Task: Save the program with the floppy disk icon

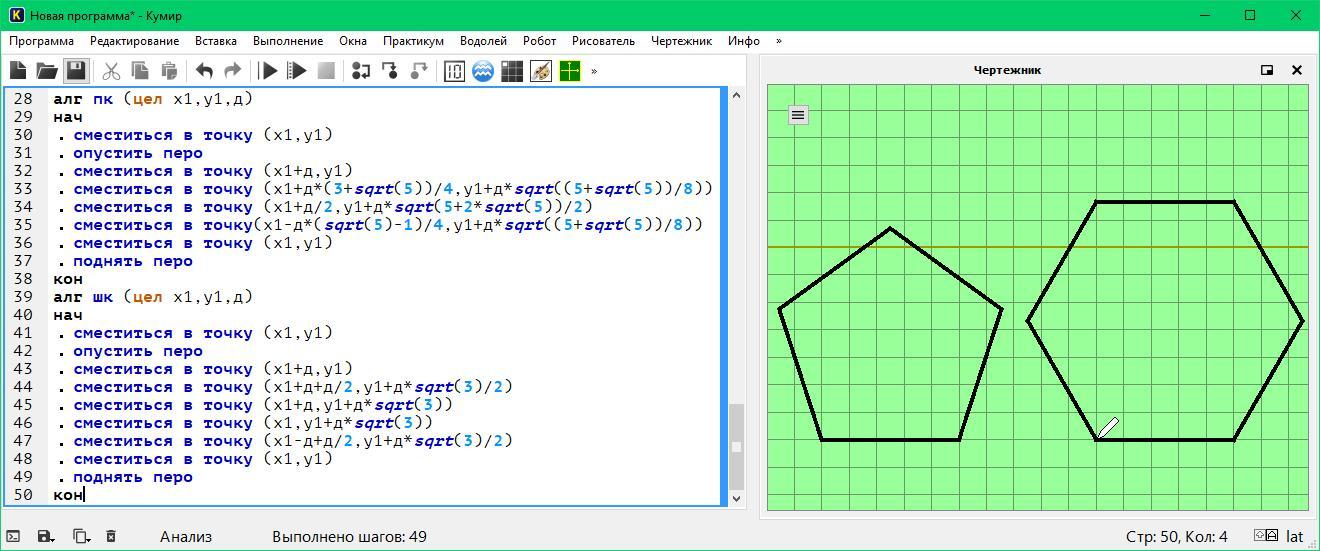Action: pos(76,71)
